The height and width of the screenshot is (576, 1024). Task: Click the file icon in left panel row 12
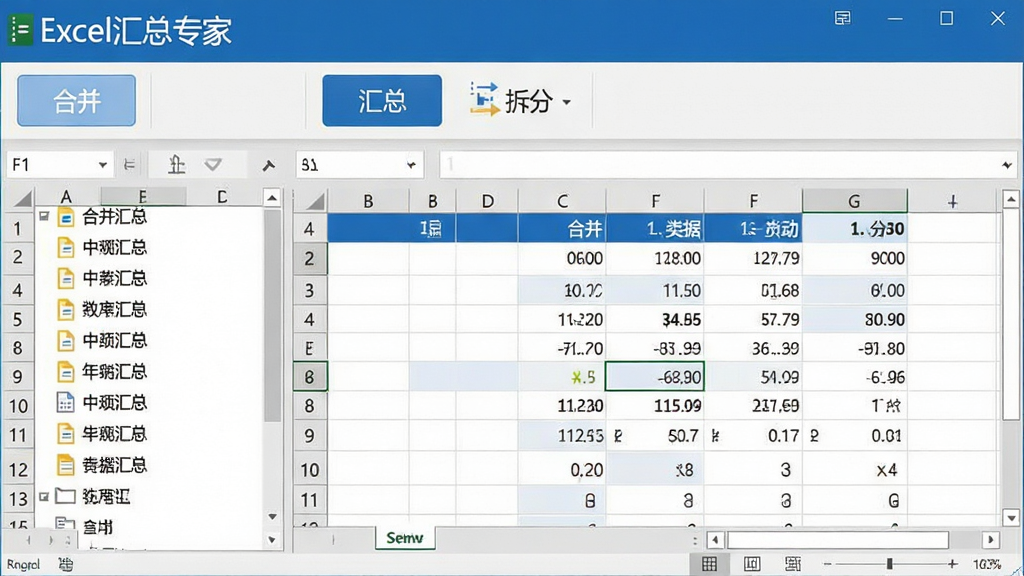point(65,465)
